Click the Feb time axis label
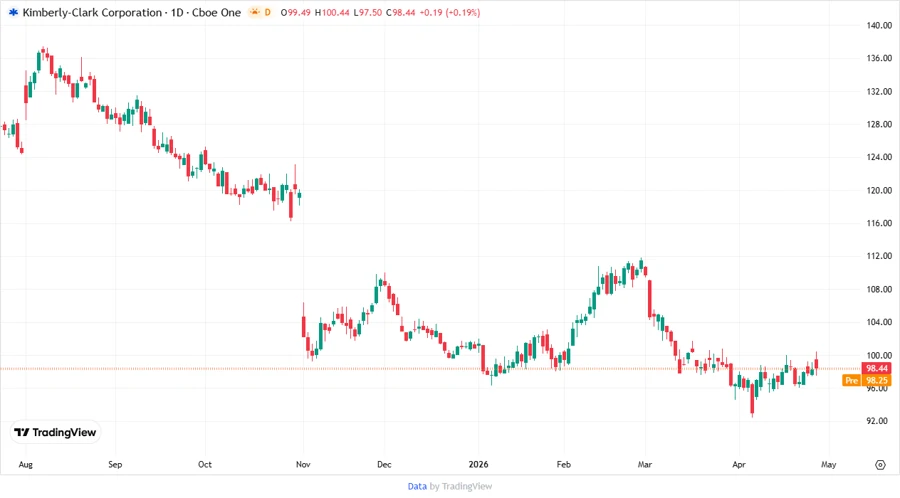Image resolution: width=900 pixels, height=498 pixels. pyautogui.click(x=564, y=464)
